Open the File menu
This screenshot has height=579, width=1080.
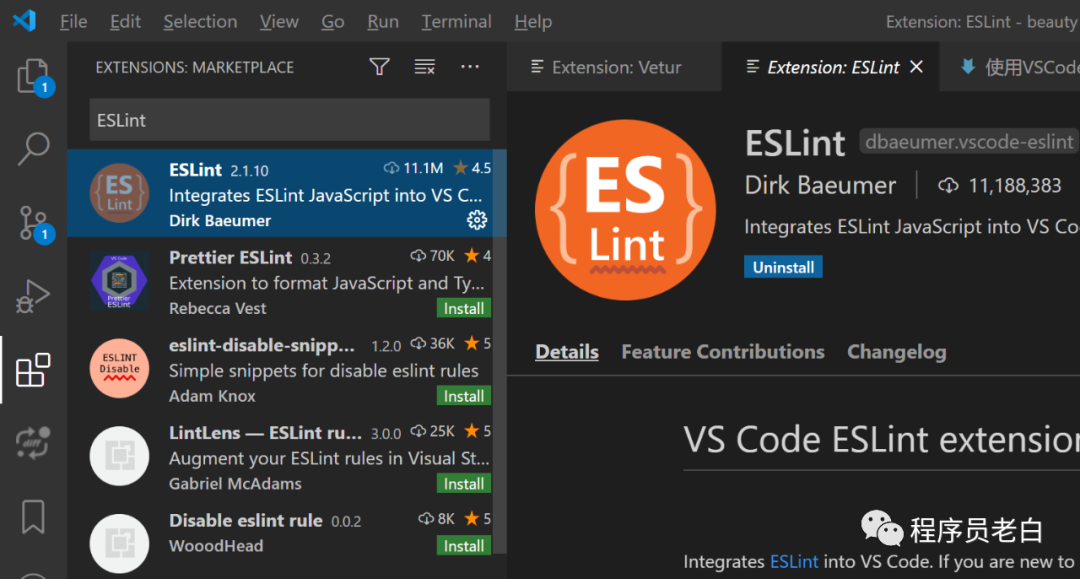(x=73, y=21)
